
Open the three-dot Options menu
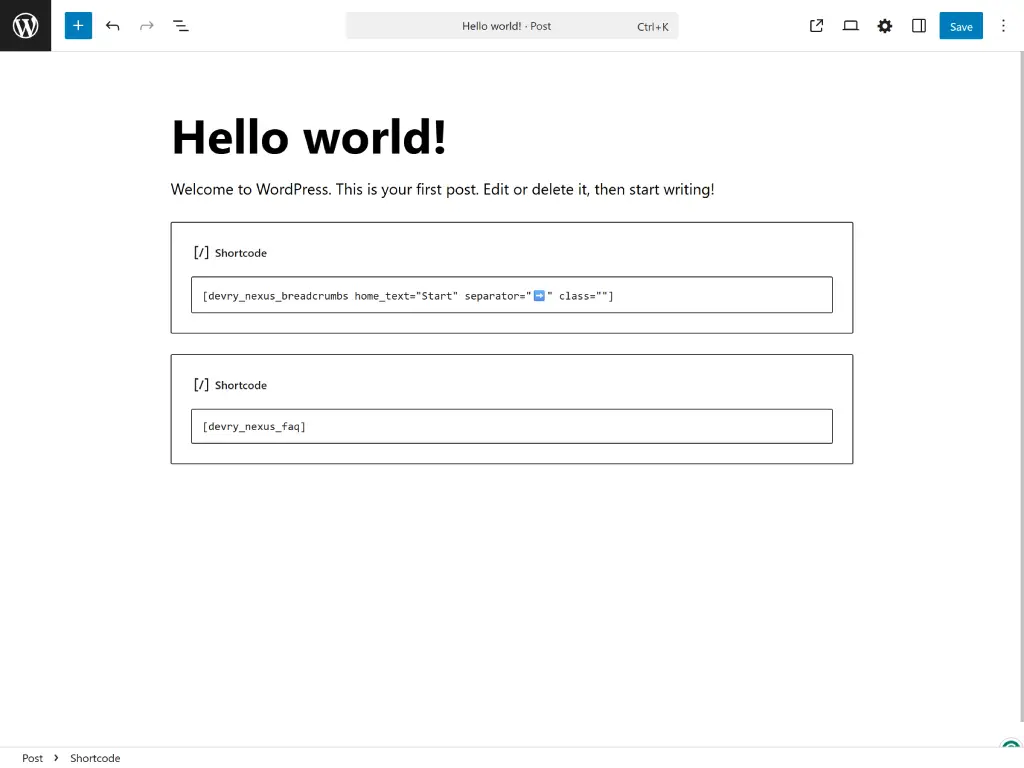1003,26
